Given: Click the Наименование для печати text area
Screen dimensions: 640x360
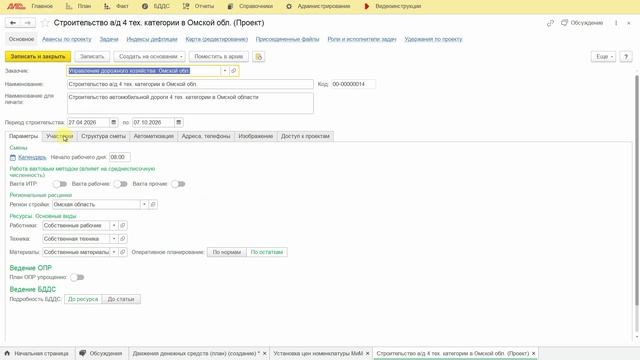Looking at the screenshot, I should (x=190, y=103).
